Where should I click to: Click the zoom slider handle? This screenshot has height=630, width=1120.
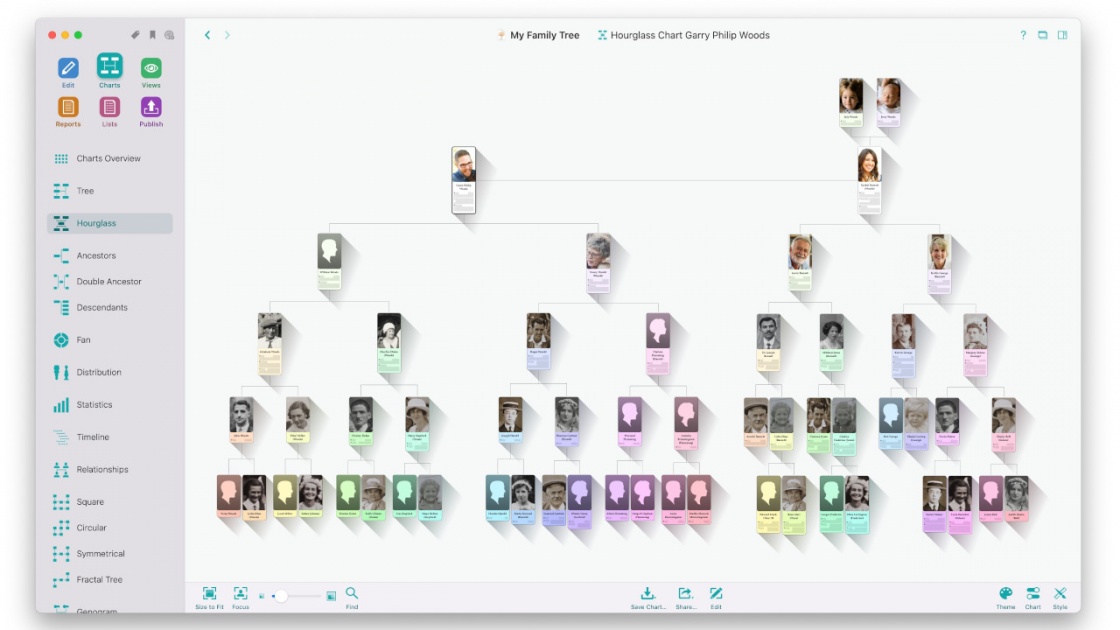[281, 596]
